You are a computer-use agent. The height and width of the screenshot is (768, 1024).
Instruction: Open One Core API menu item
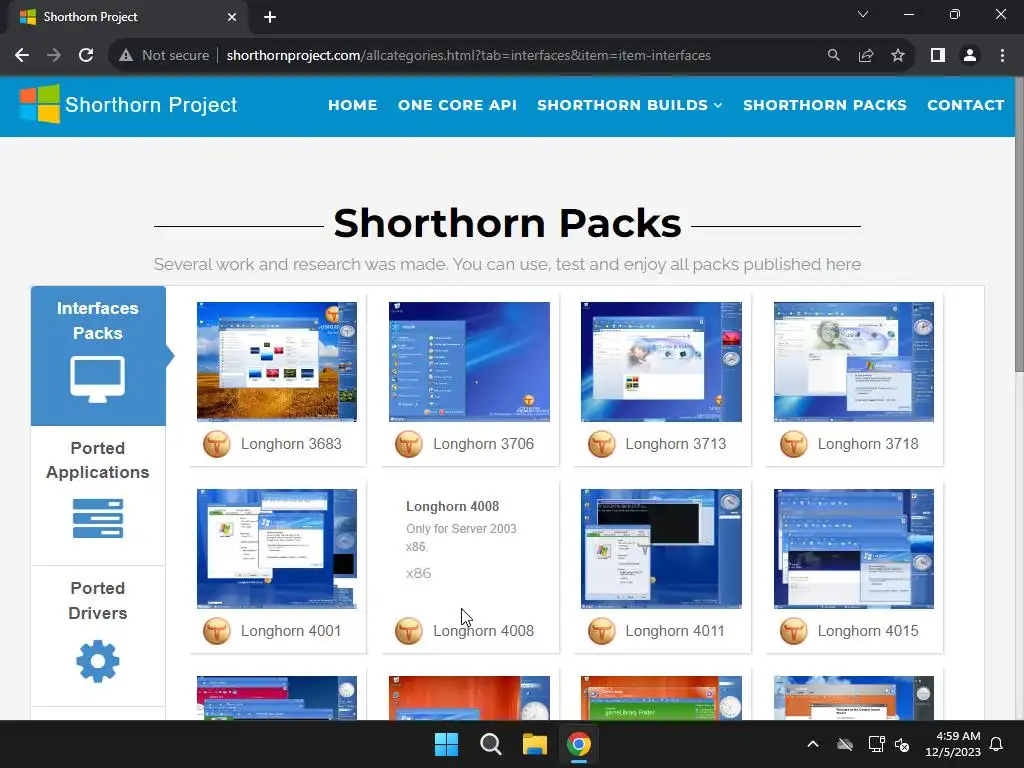click(x=457, y=105)
